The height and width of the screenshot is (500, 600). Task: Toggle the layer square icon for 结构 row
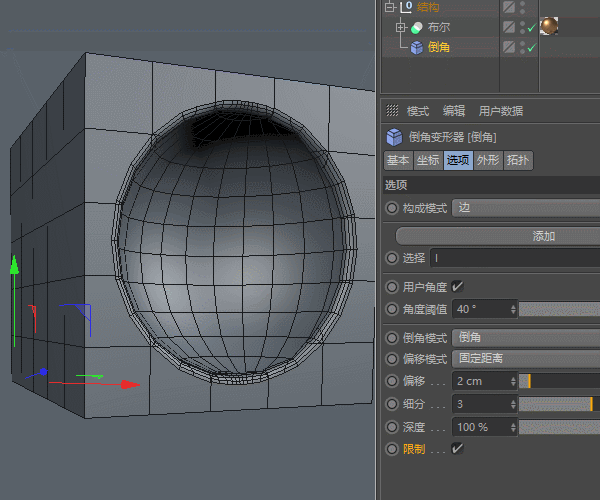509,7
